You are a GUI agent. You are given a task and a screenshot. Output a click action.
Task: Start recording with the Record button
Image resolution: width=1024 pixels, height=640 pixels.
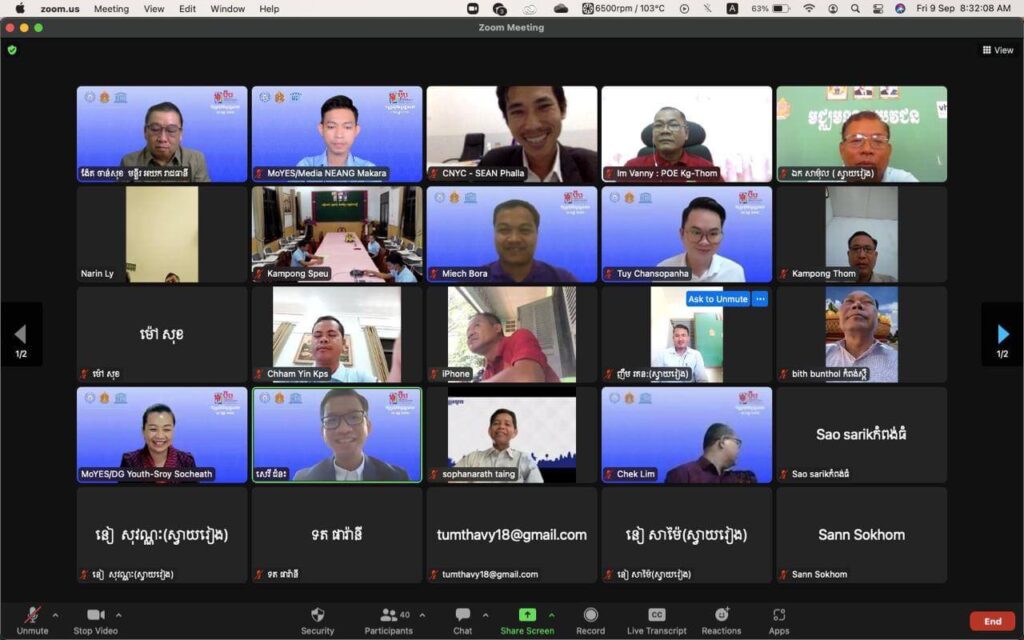[x=590, y=615]
